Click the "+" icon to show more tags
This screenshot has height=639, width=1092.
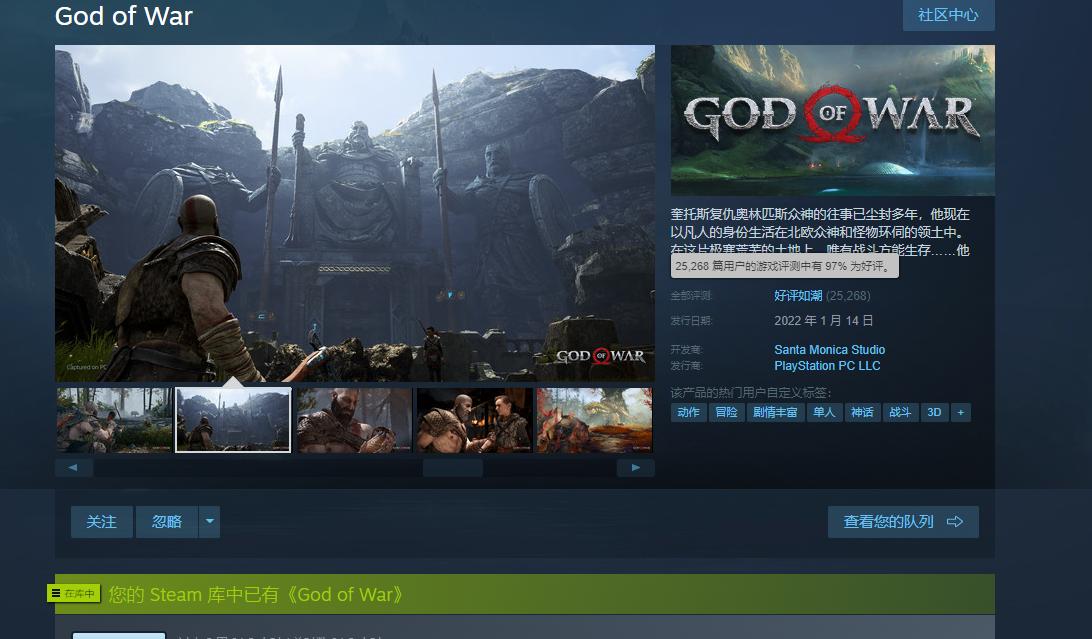pos(961,412)
